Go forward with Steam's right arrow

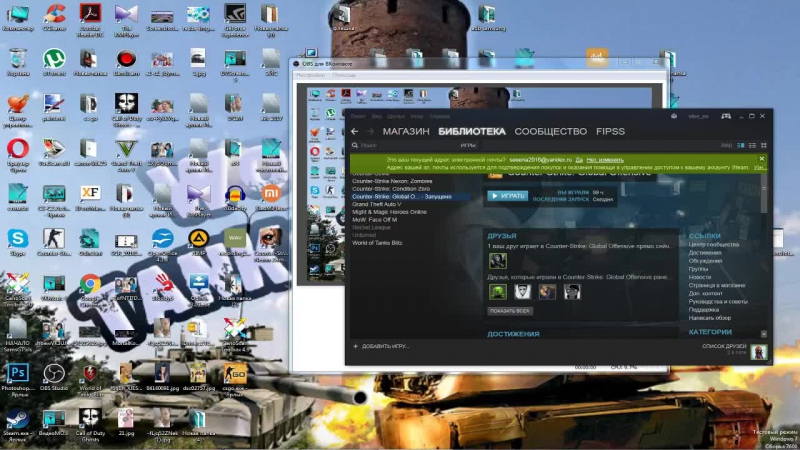[x=370, y=132]
